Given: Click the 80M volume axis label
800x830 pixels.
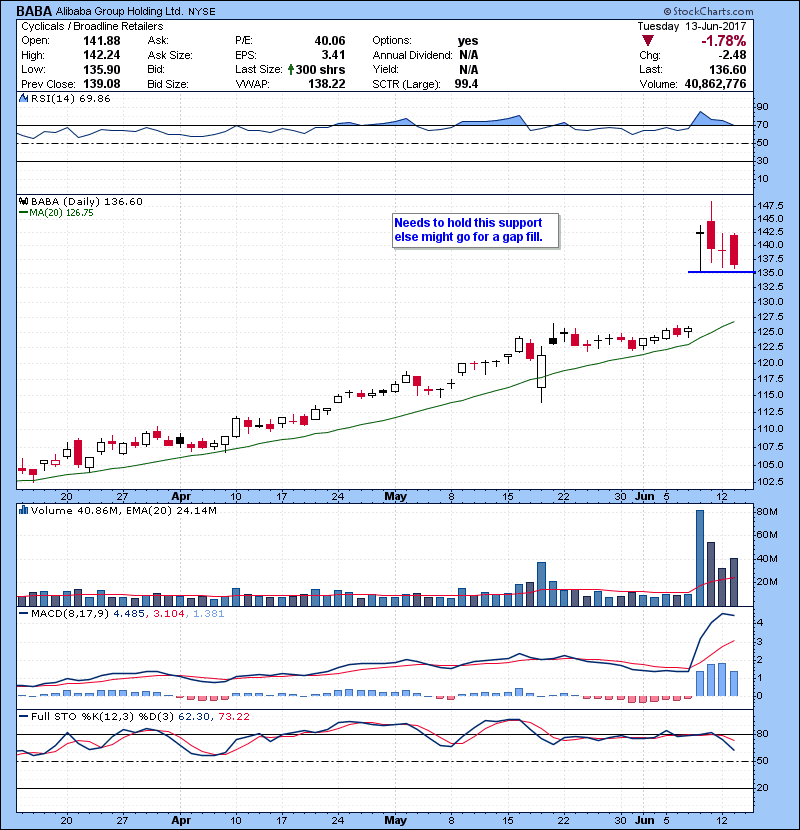Looking at the screenshot, I should tap(767, 512).
